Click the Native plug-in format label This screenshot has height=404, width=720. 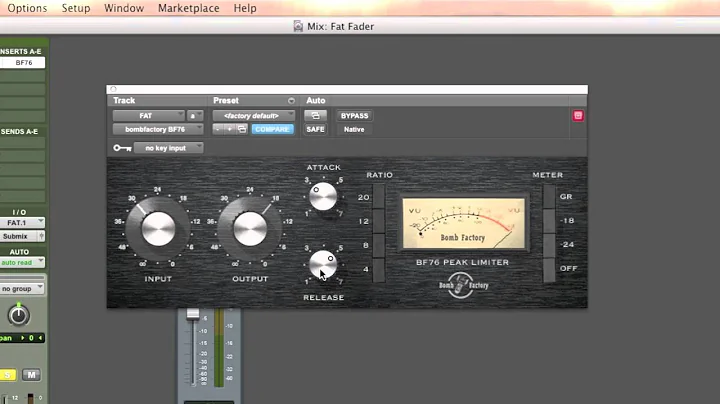(354, 129)
